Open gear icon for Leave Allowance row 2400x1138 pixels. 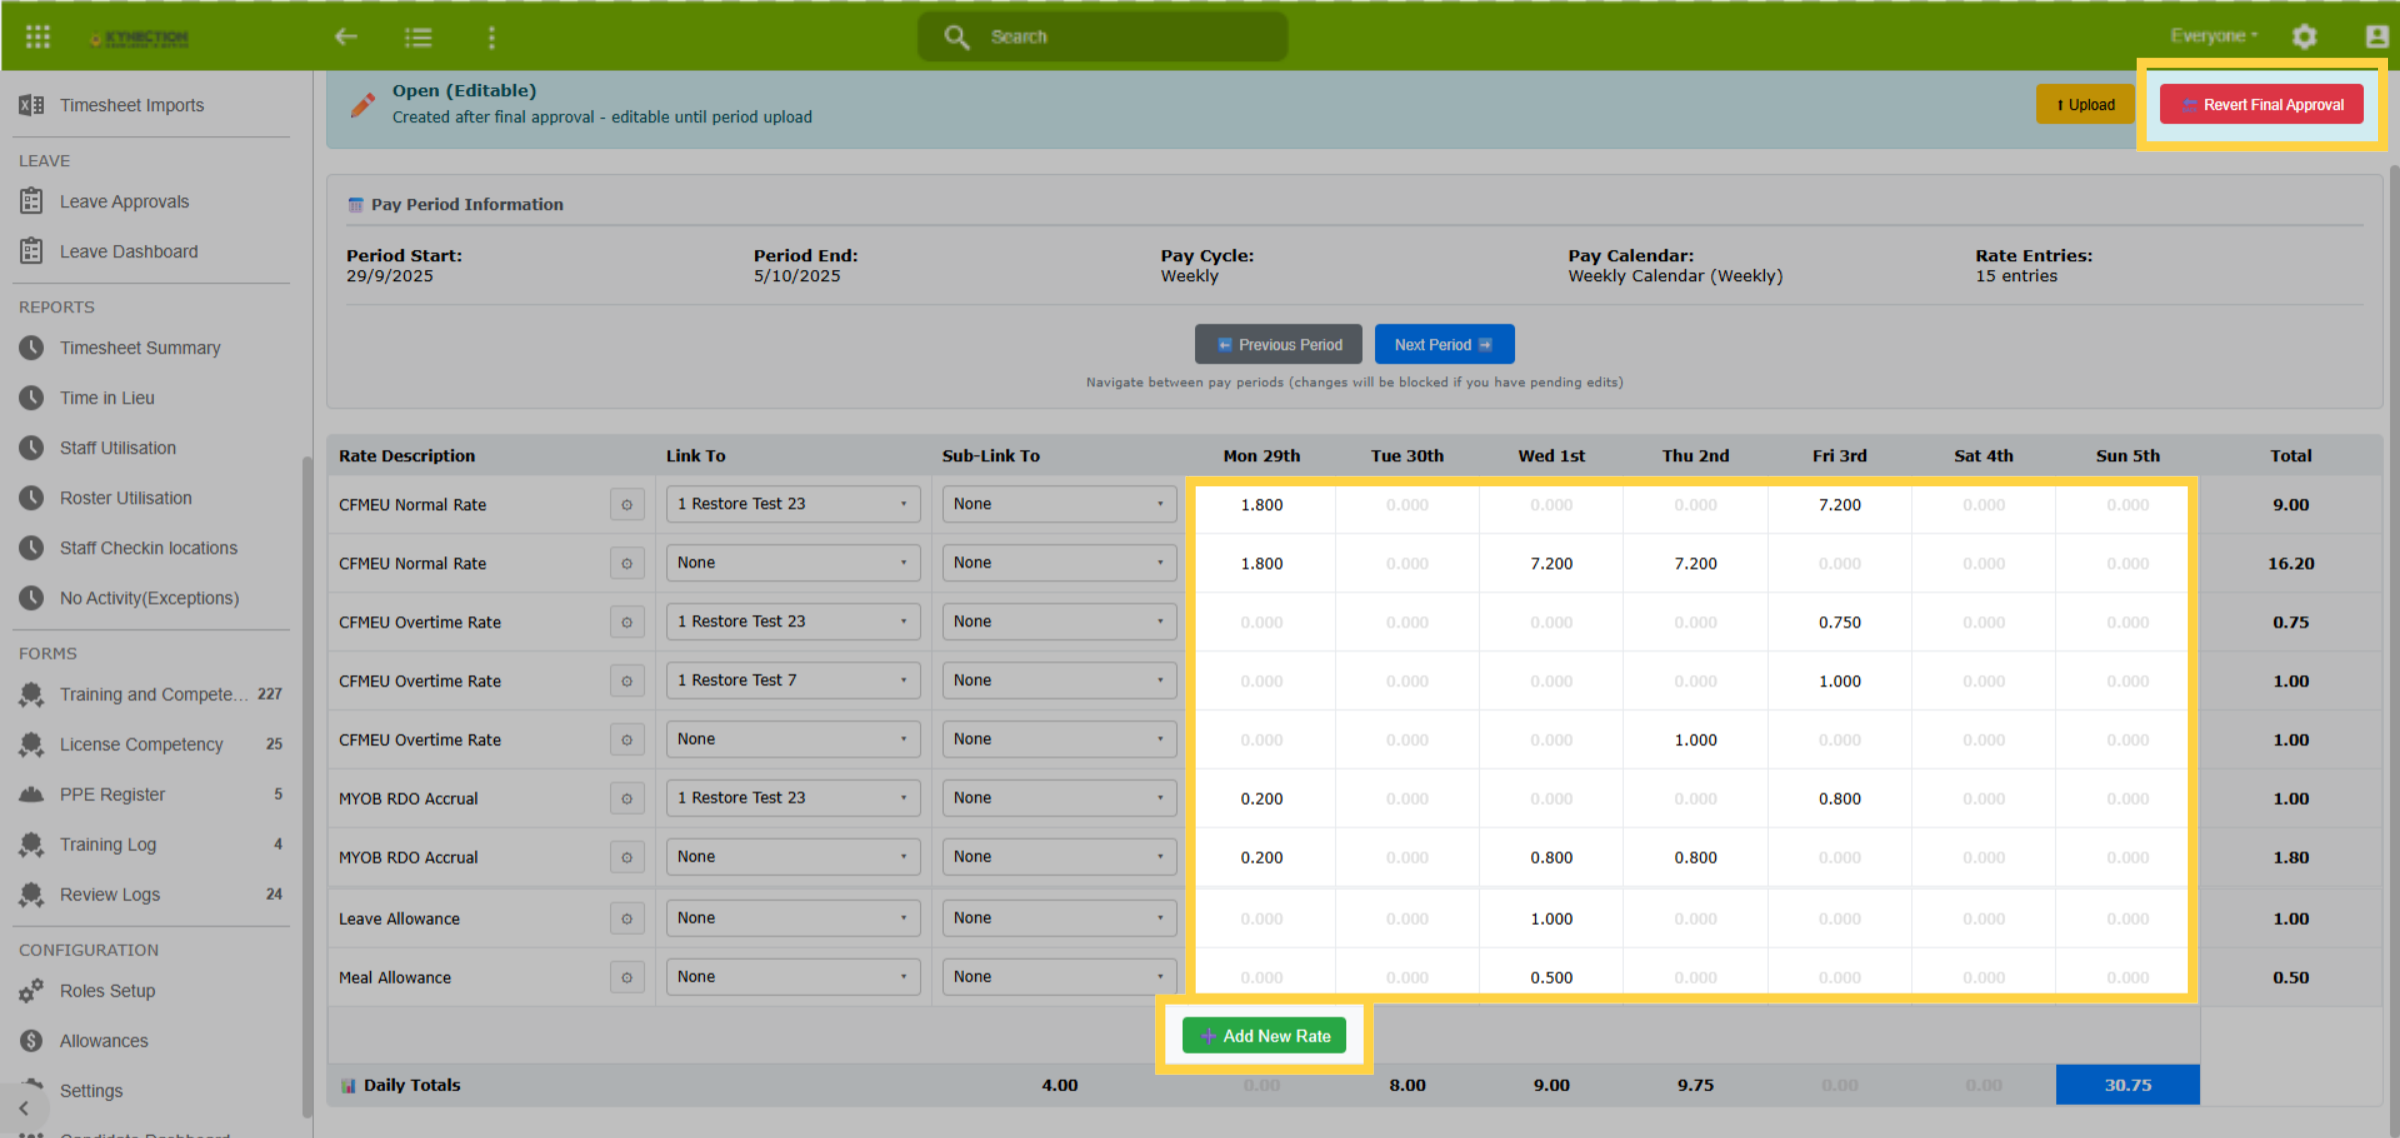coord(627,918)
